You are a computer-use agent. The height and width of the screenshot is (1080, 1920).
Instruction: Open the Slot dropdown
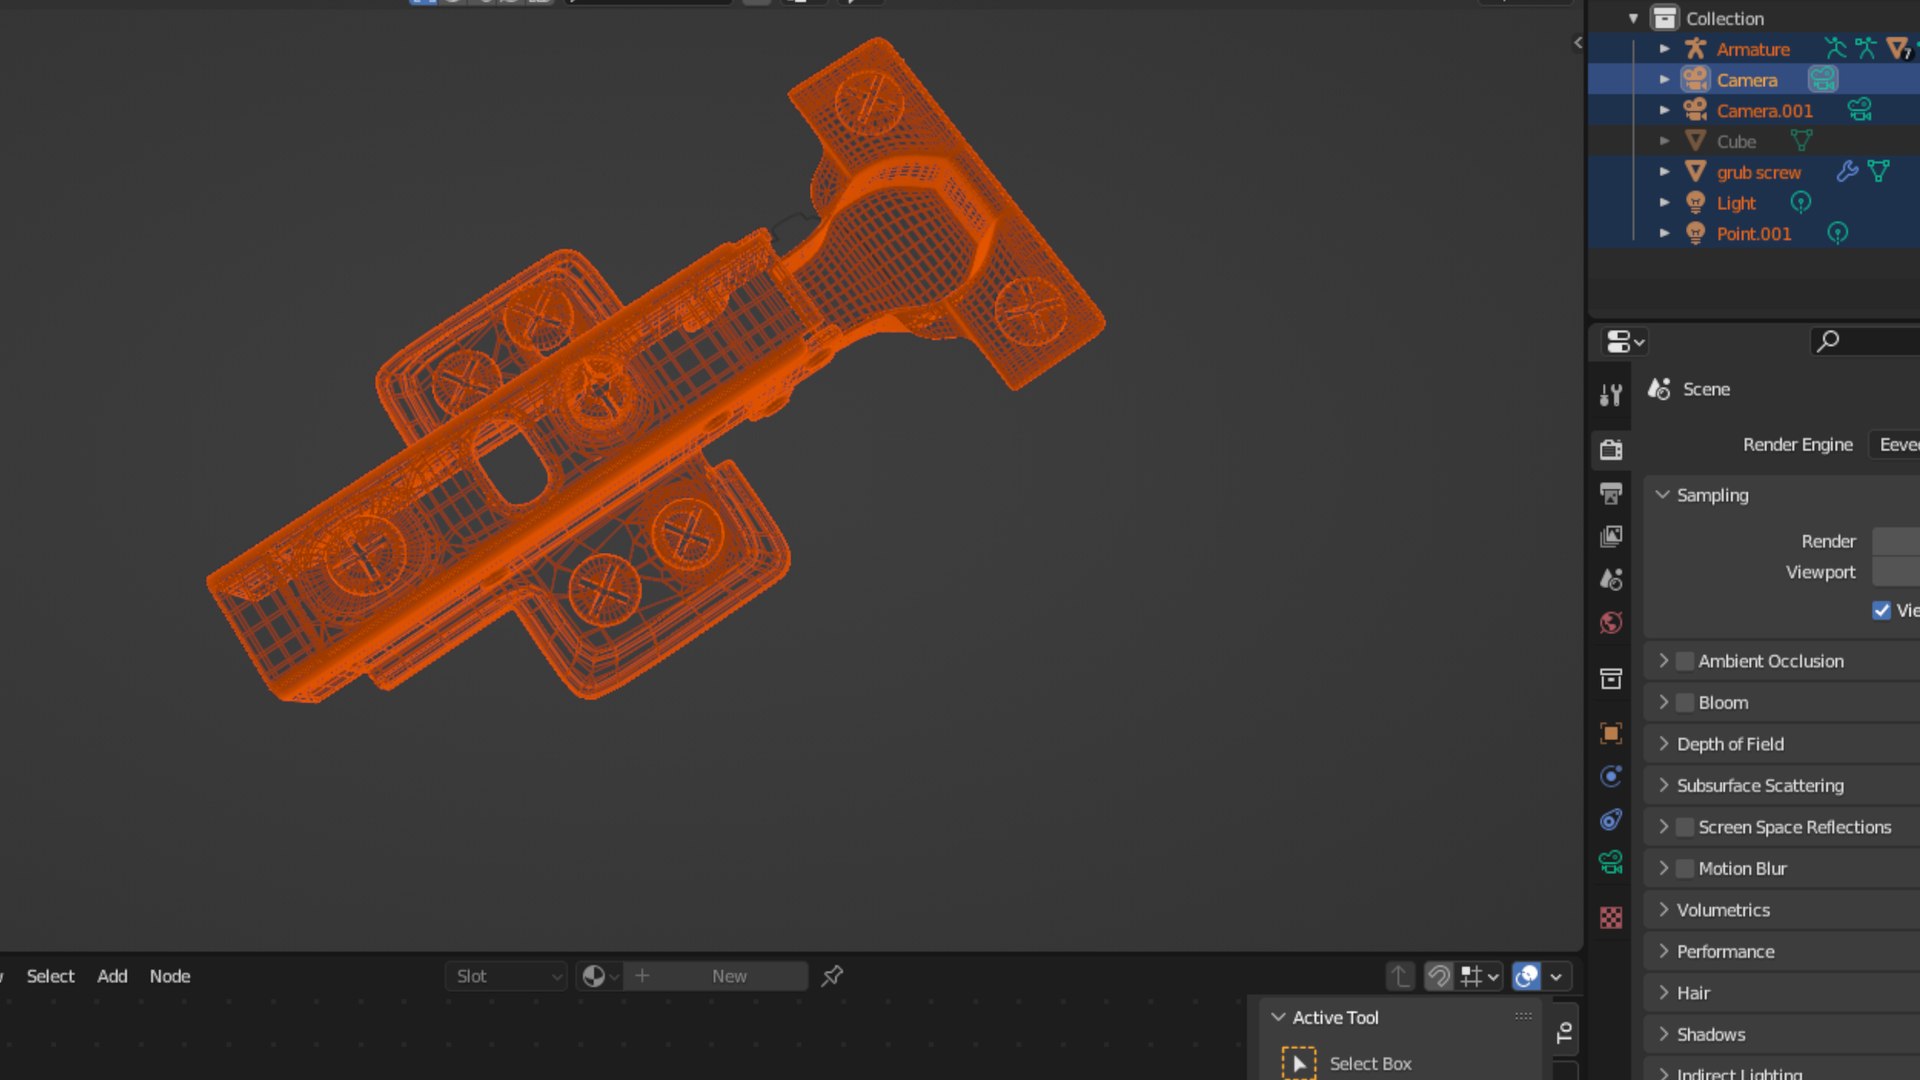(506, 976)
